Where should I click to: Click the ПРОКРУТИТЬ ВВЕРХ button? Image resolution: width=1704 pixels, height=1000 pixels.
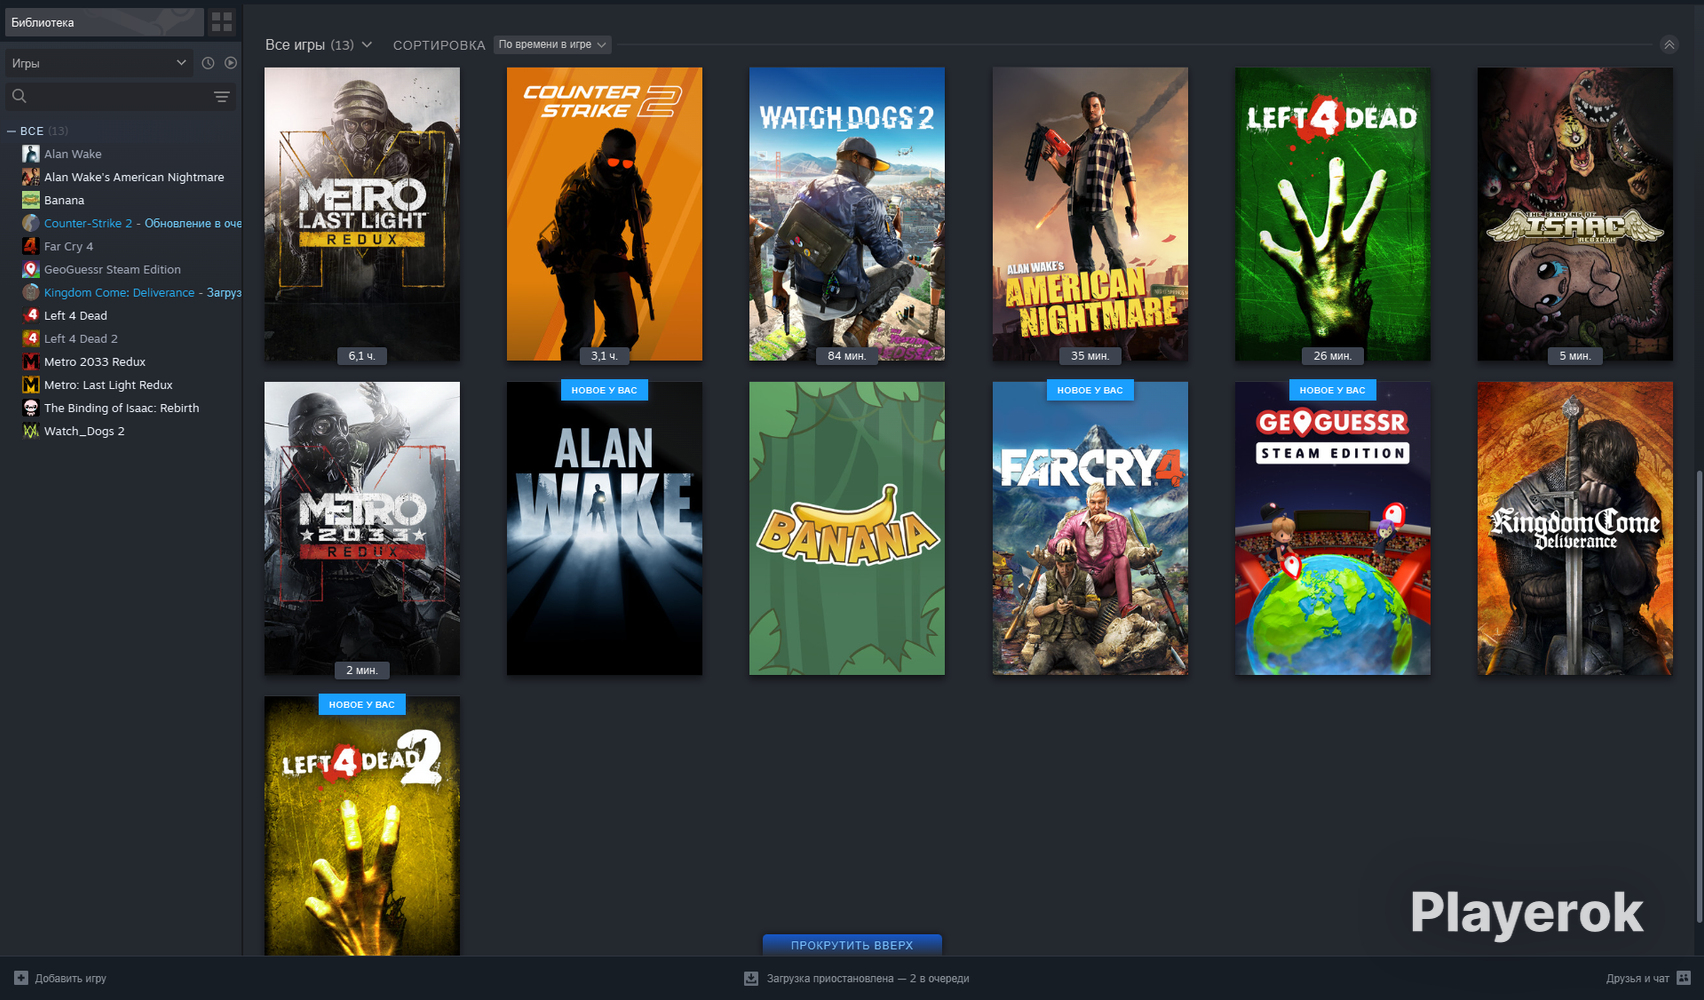pos(852,945)
